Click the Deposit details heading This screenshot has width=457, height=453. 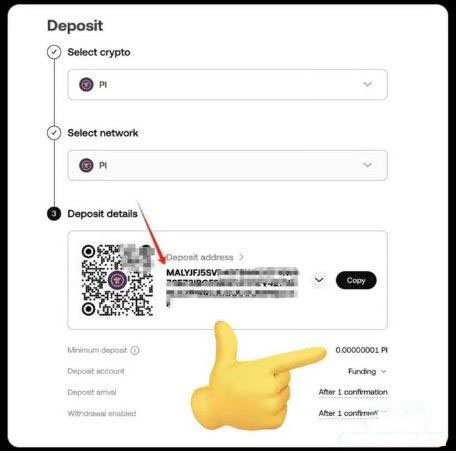pyautogui.click(x=102, y=214)
